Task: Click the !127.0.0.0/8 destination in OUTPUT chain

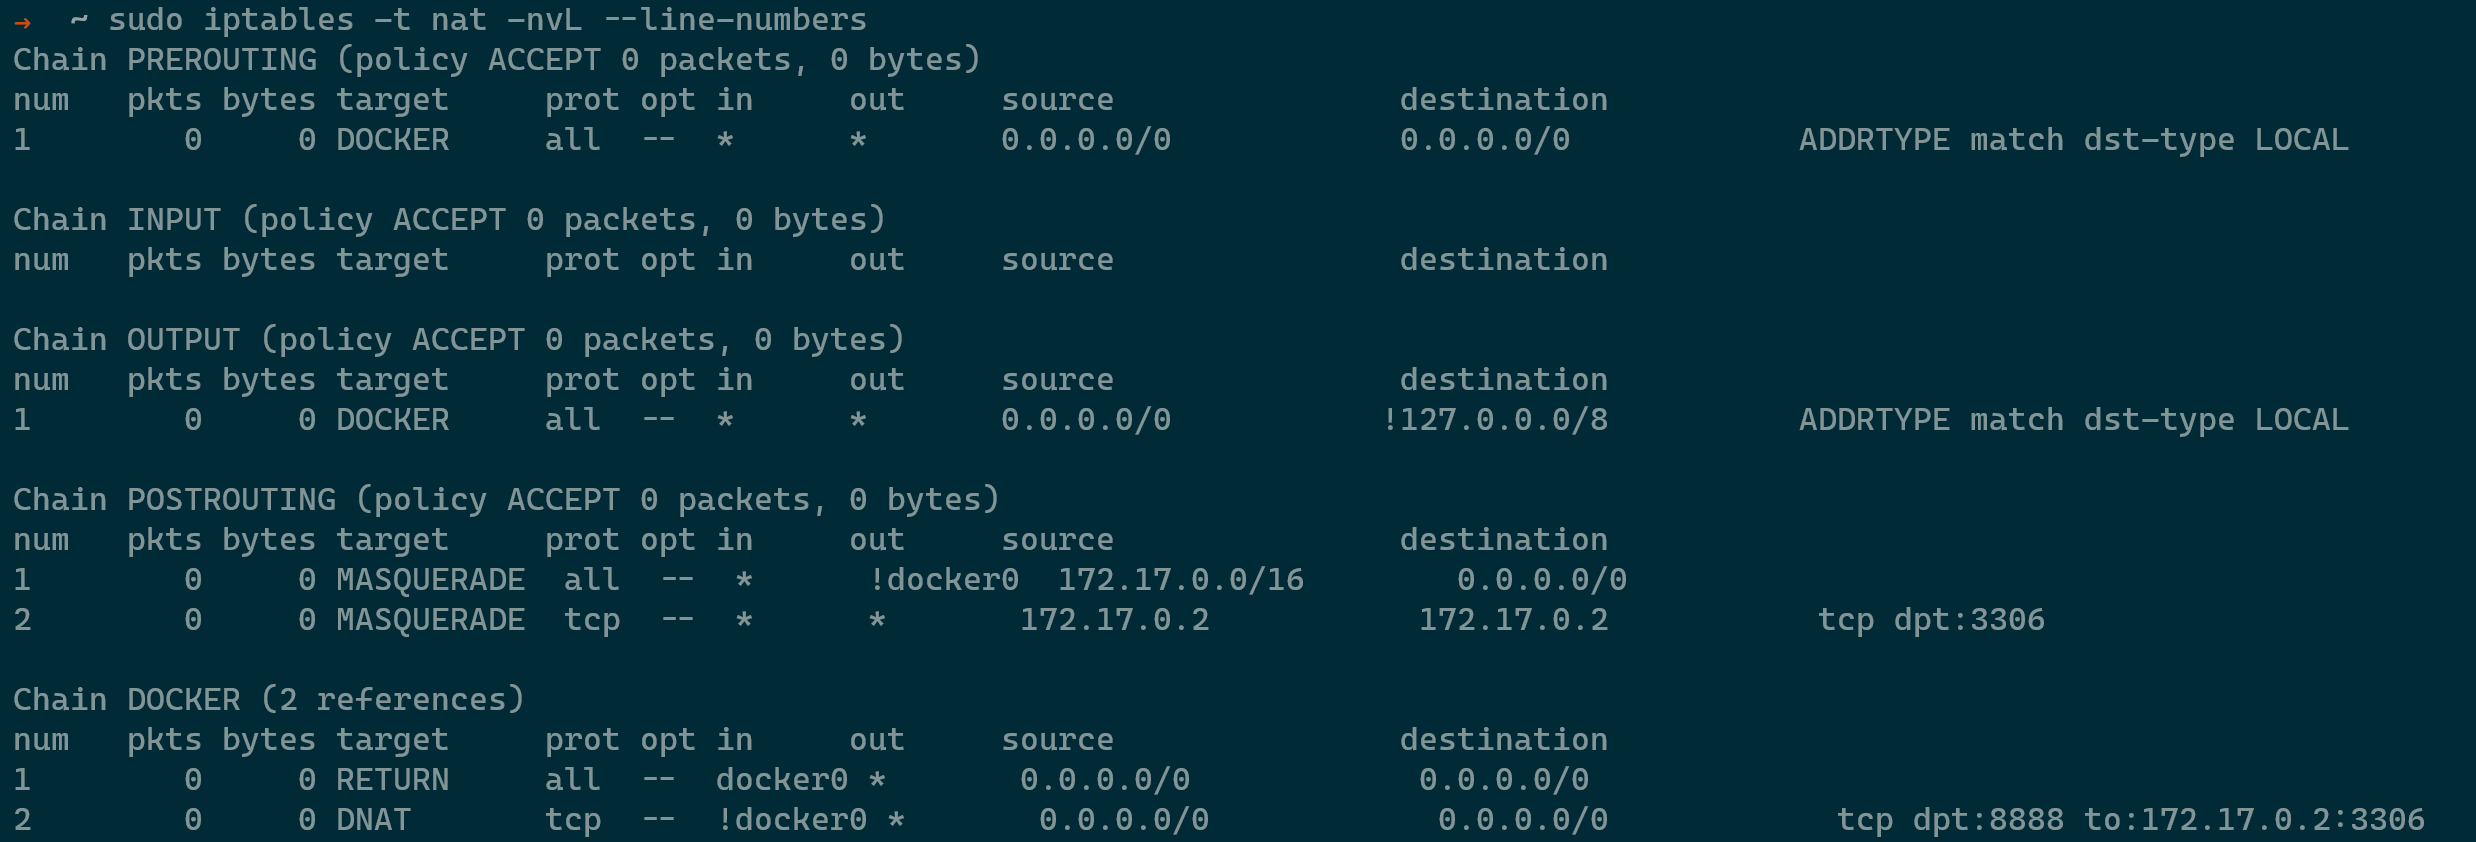Action: 1495,420
